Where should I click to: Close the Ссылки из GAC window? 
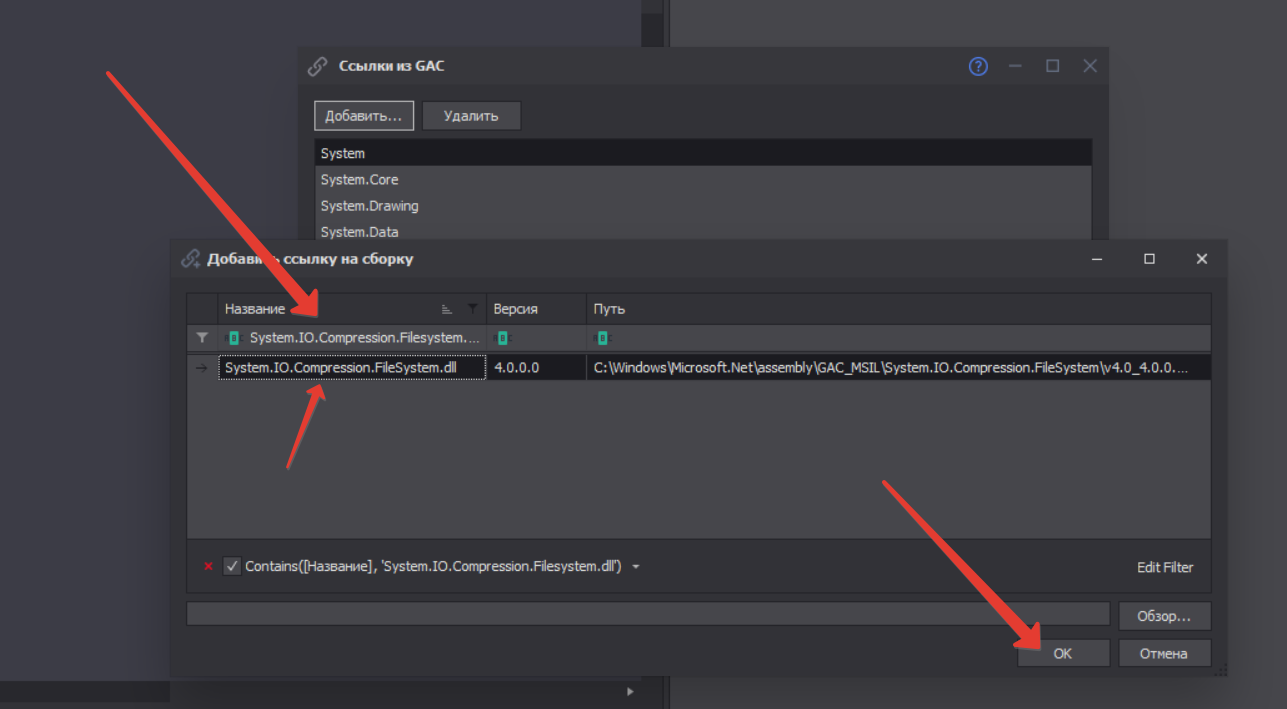[x=1090, y=66]
